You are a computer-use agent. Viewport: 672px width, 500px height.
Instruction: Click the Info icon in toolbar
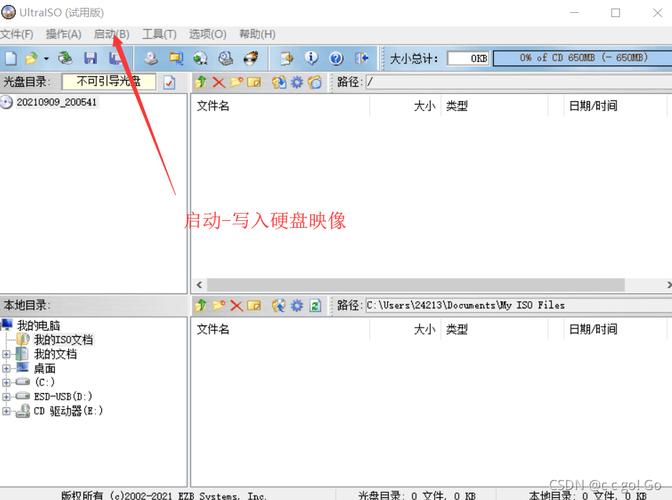pos(311,59)
